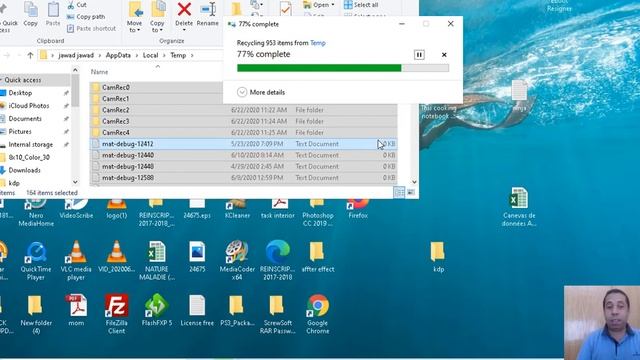Select the Microsoft Edge REINSCRIP 2017-2018 icon
Image resolution: width=640 pixels, height=360 pixels.
pyautogui.click(x=277, y=260)
